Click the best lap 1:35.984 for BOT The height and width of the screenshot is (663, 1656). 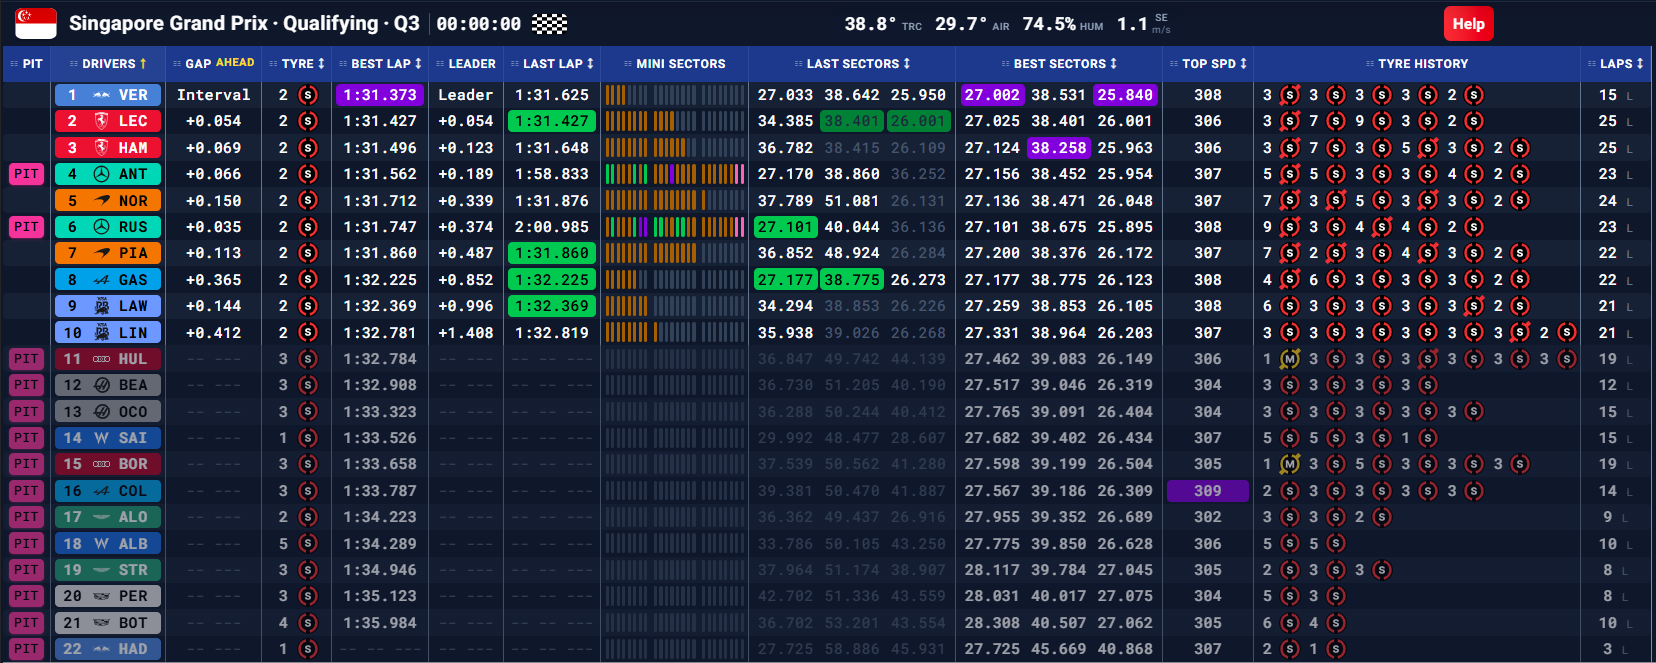[x=380, y=623]
